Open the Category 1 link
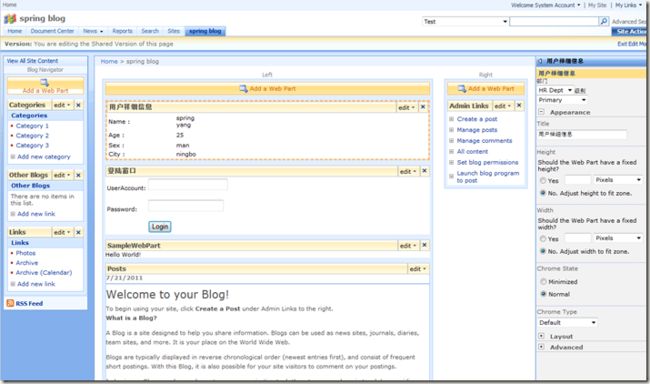The height and width of the screenshot is (384, 650). click(x=32, y=126)
